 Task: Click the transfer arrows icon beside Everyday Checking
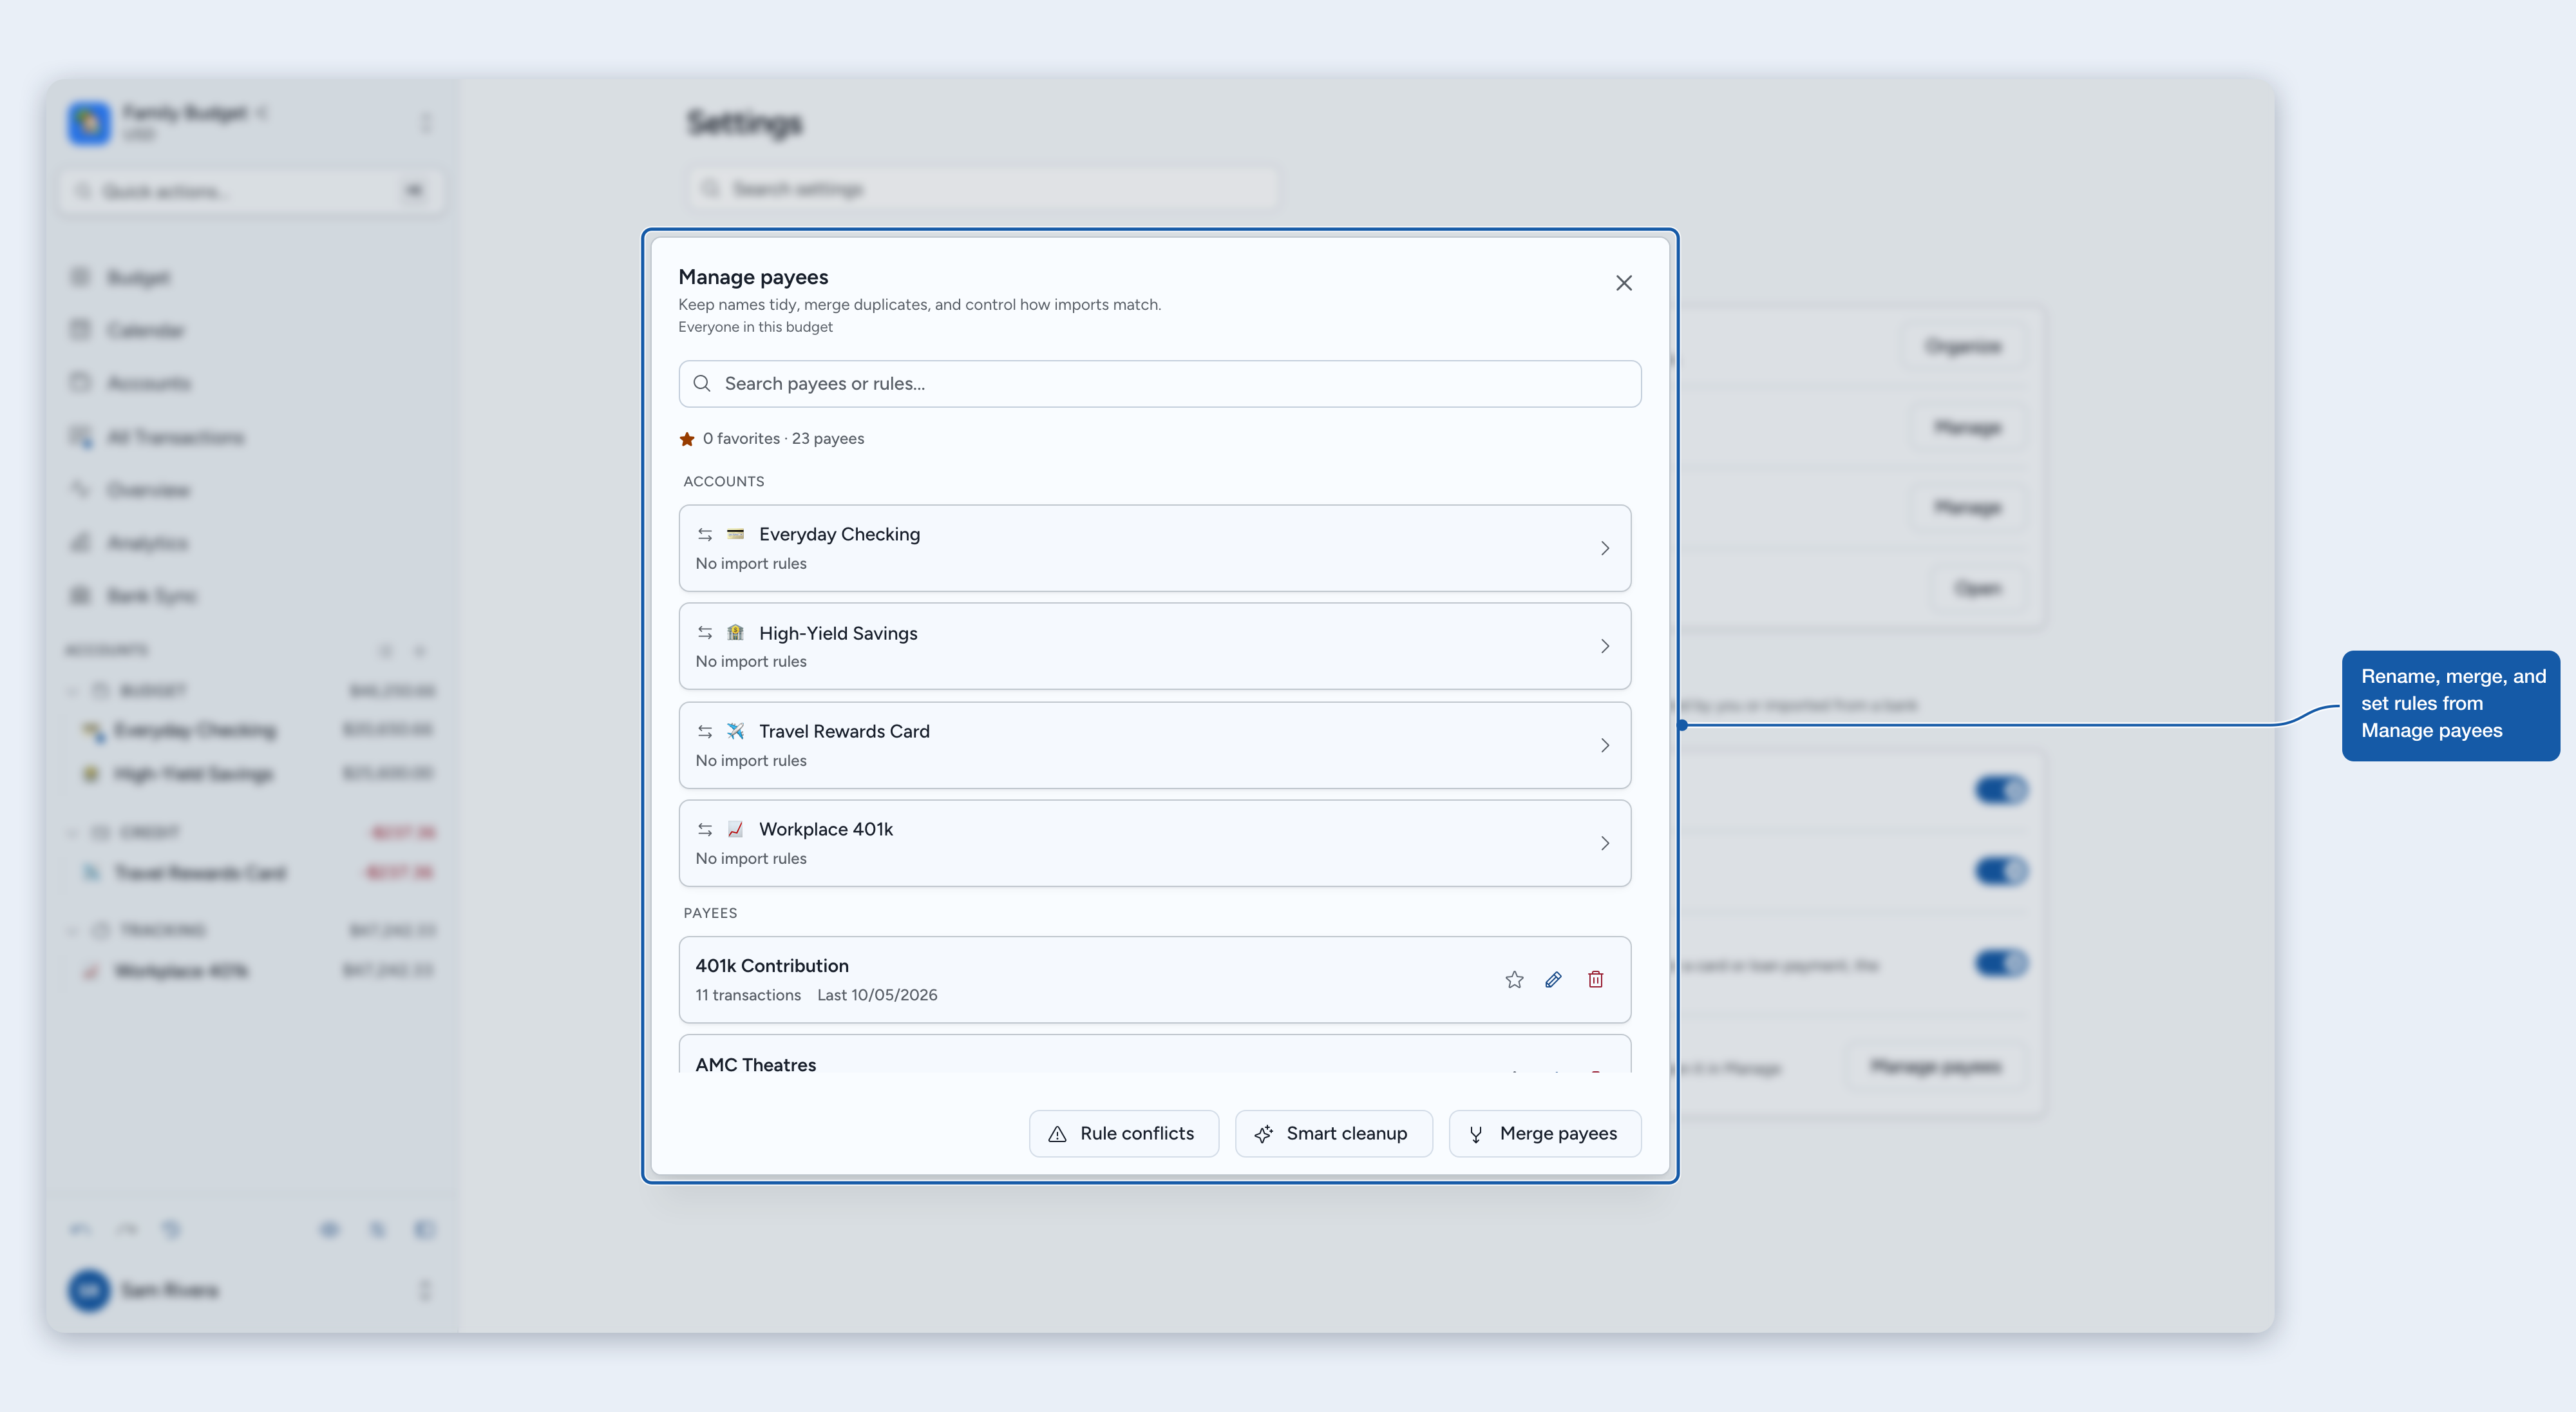pos(705,534)
